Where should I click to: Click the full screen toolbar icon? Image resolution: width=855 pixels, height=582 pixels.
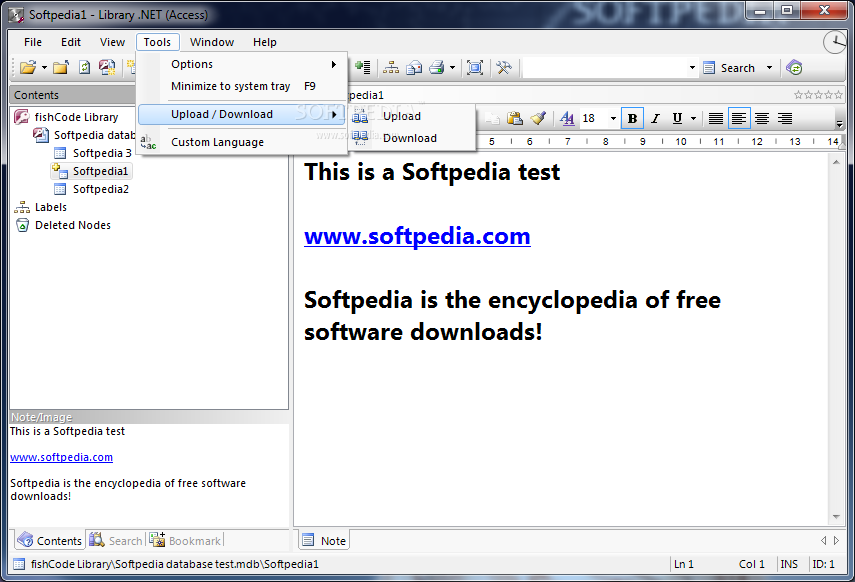475,68
